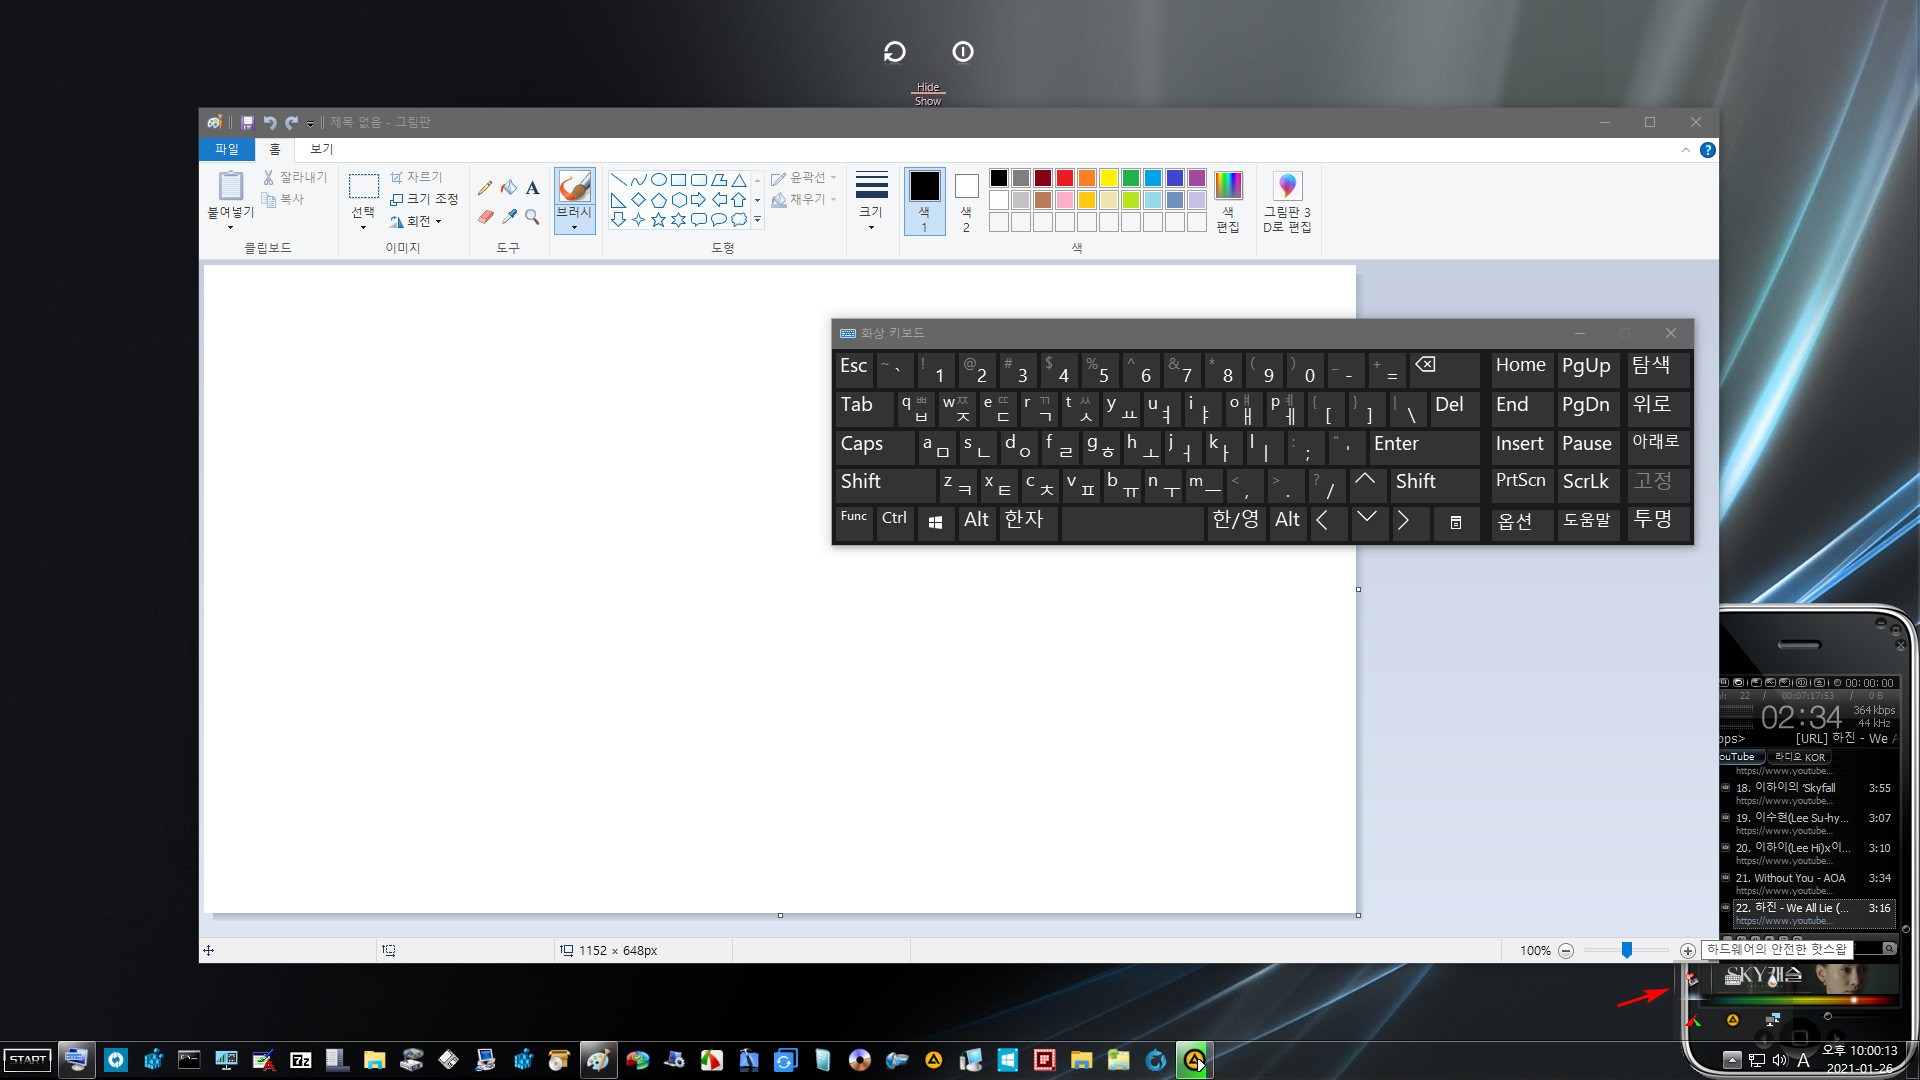Open the 회전 rotate dropdown
This screenshot has width=1920, height=1080.
coord(416,221)
